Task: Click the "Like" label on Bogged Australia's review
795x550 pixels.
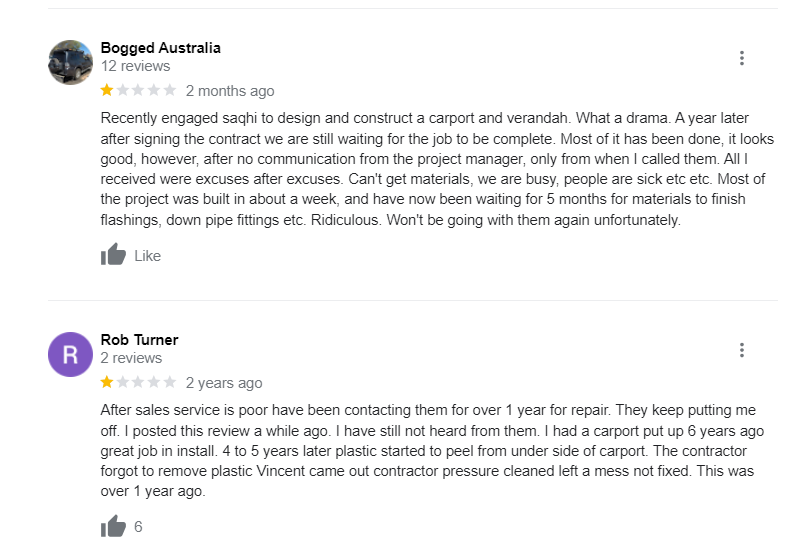Action: [147, 256]
